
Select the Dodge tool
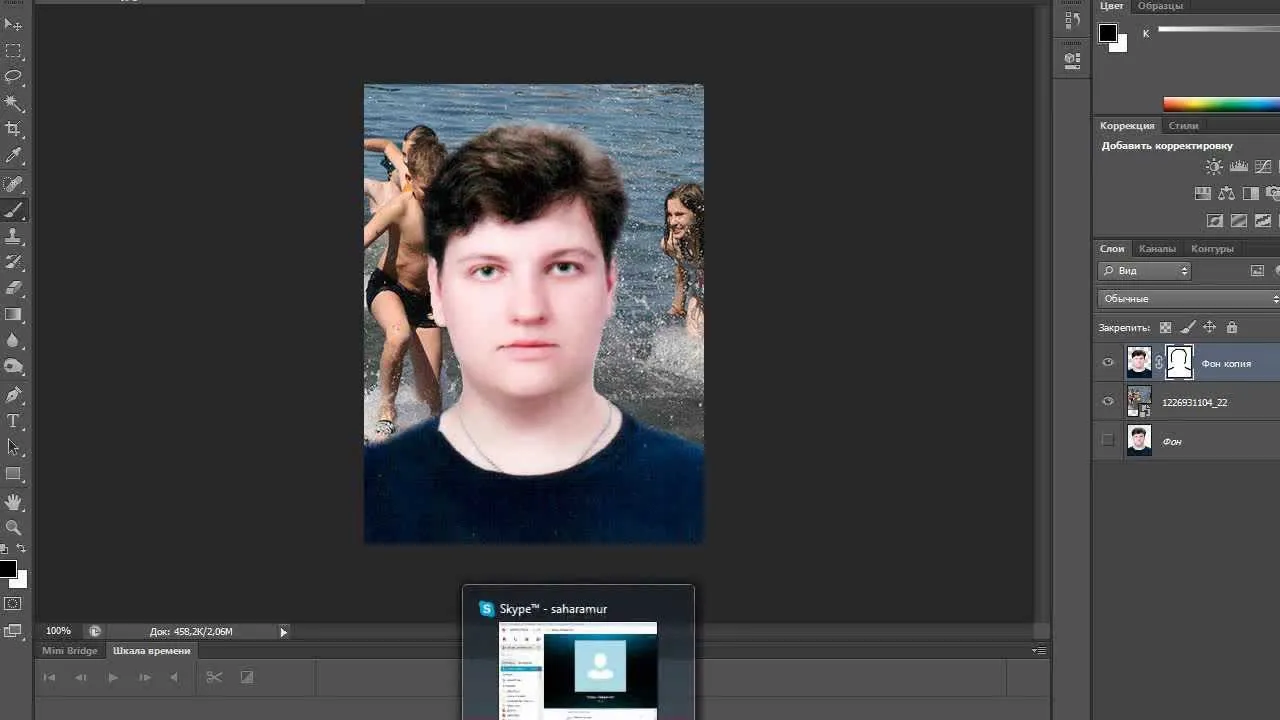[14, 366]
